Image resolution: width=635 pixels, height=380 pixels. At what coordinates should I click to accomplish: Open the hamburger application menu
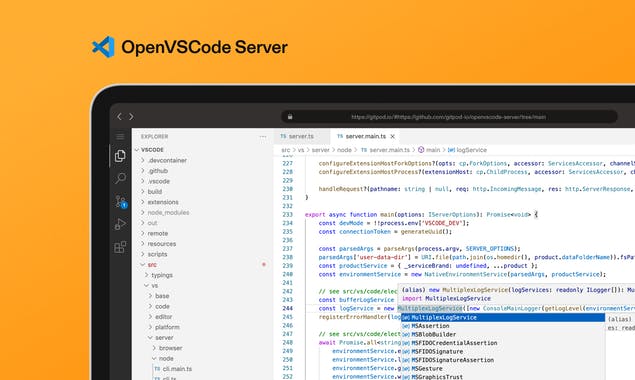(x=120, y=137)
